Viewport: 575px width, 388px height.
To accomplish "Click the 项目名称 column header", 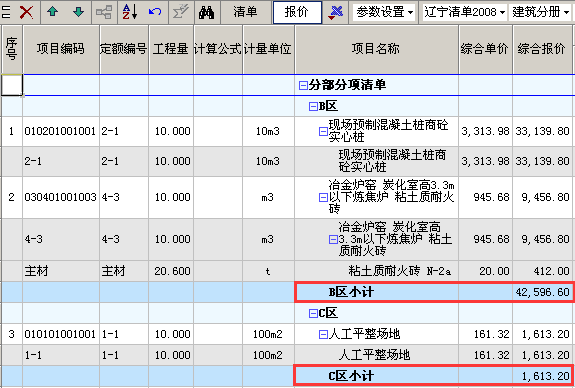I will [376, 49].
